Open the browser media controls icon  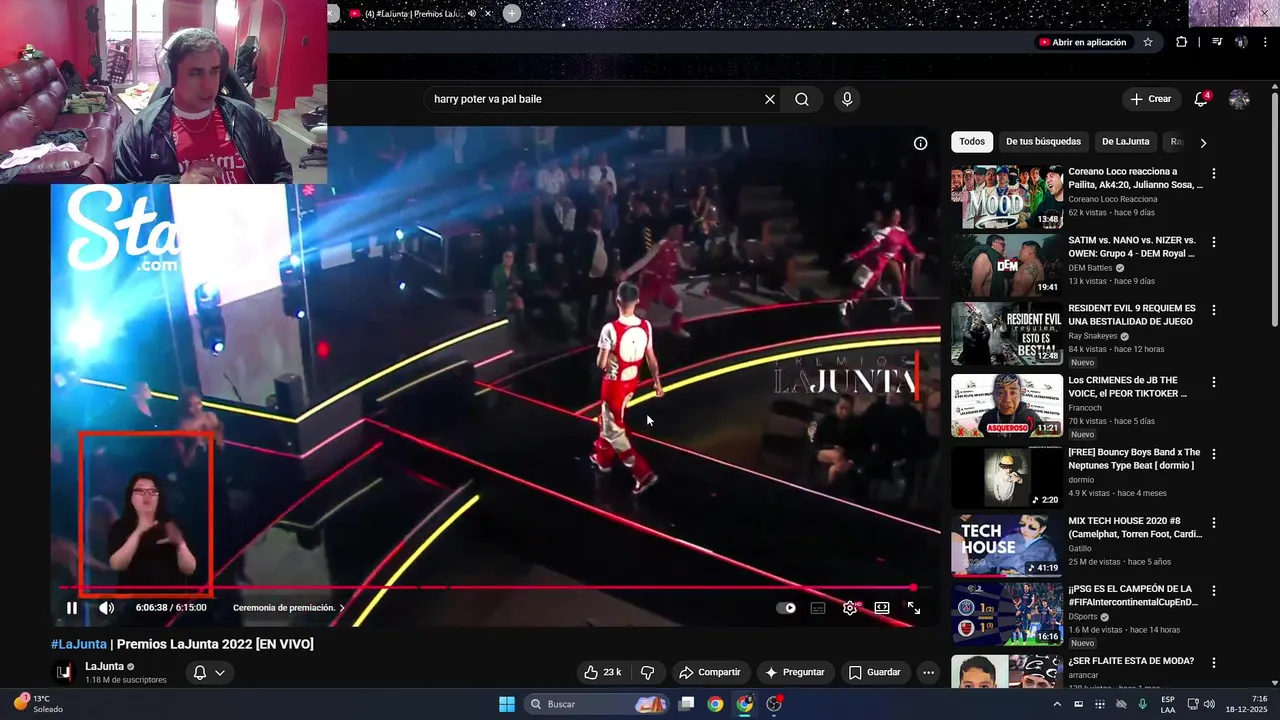pos(1217,42)
